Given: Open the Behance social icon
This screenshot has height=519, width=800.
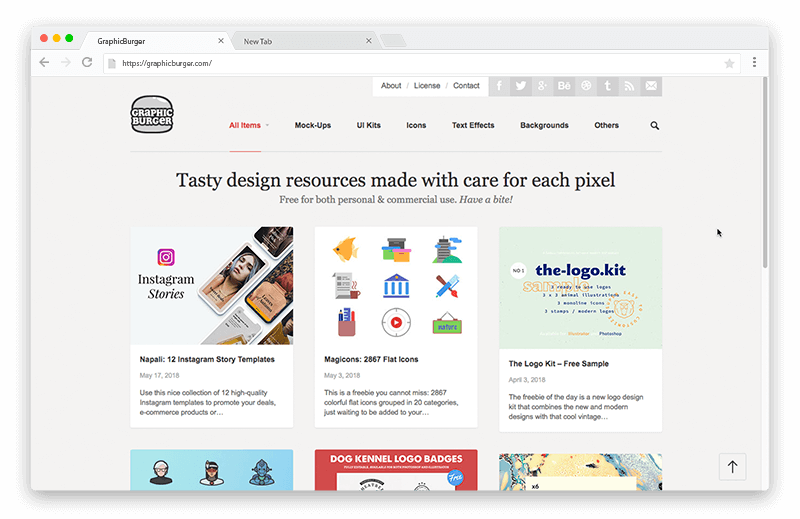Looking at the screenshot, I should [x=564, y=86].
